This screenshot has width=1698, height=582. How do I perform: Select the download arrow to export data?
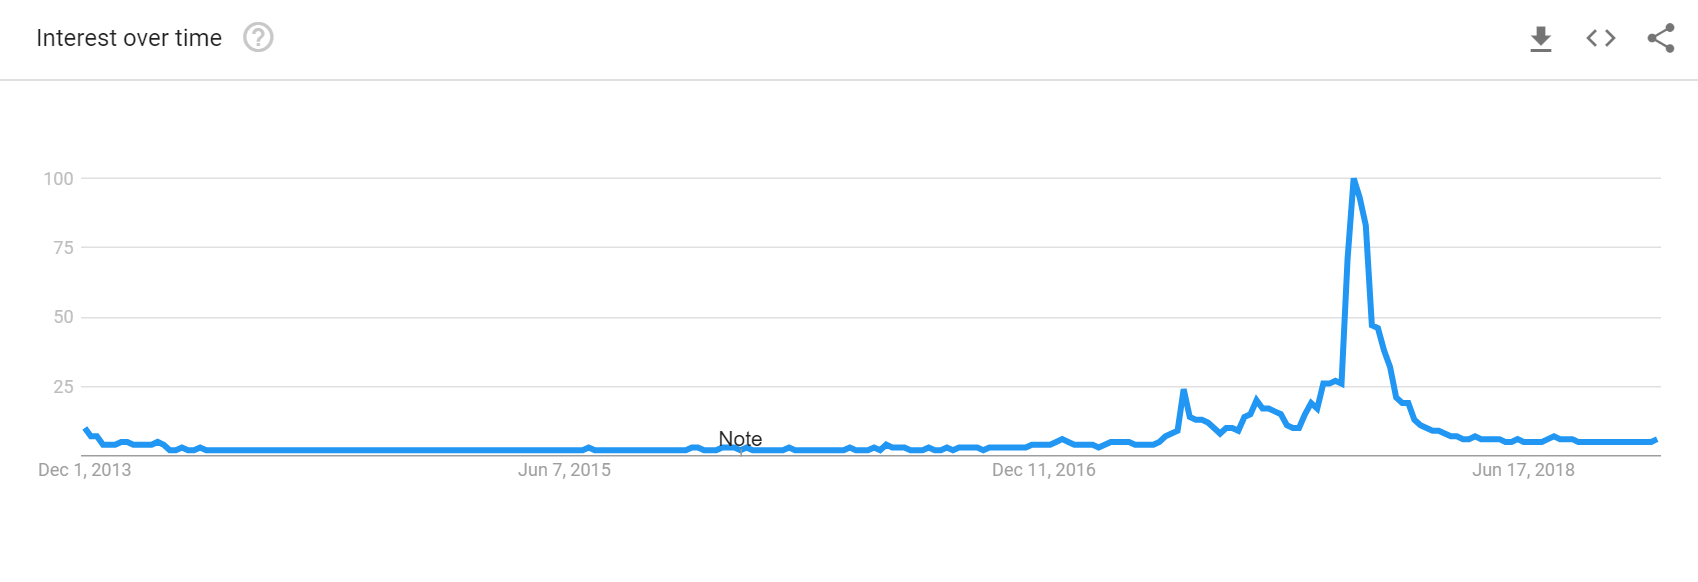coord(1540,37)
